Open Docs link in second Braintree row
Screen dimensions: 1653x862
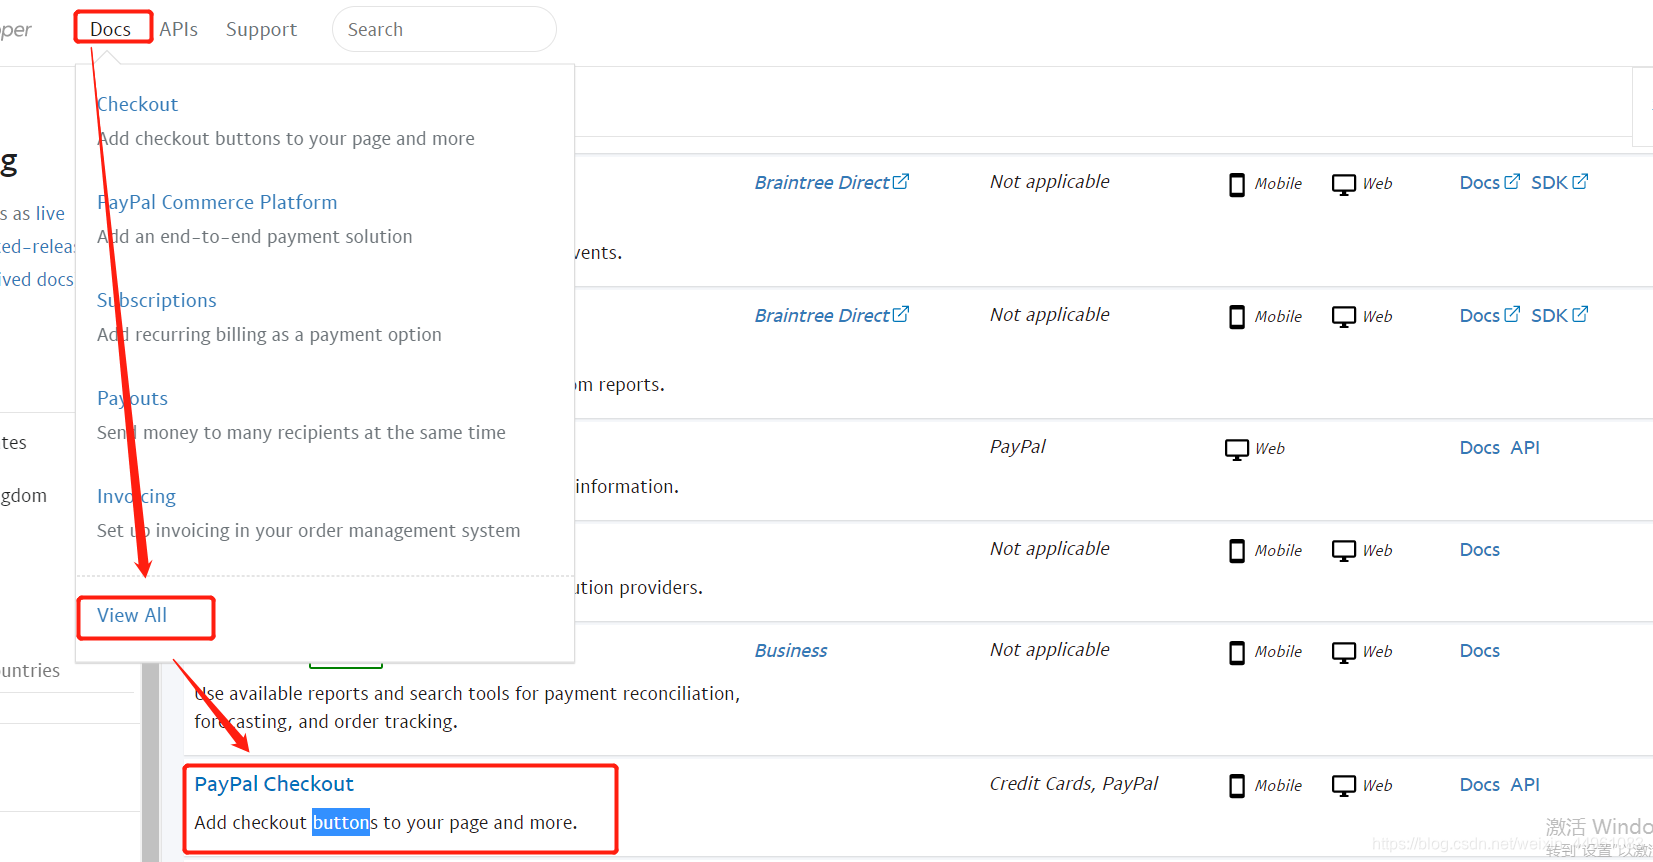tap(1480, 315)
